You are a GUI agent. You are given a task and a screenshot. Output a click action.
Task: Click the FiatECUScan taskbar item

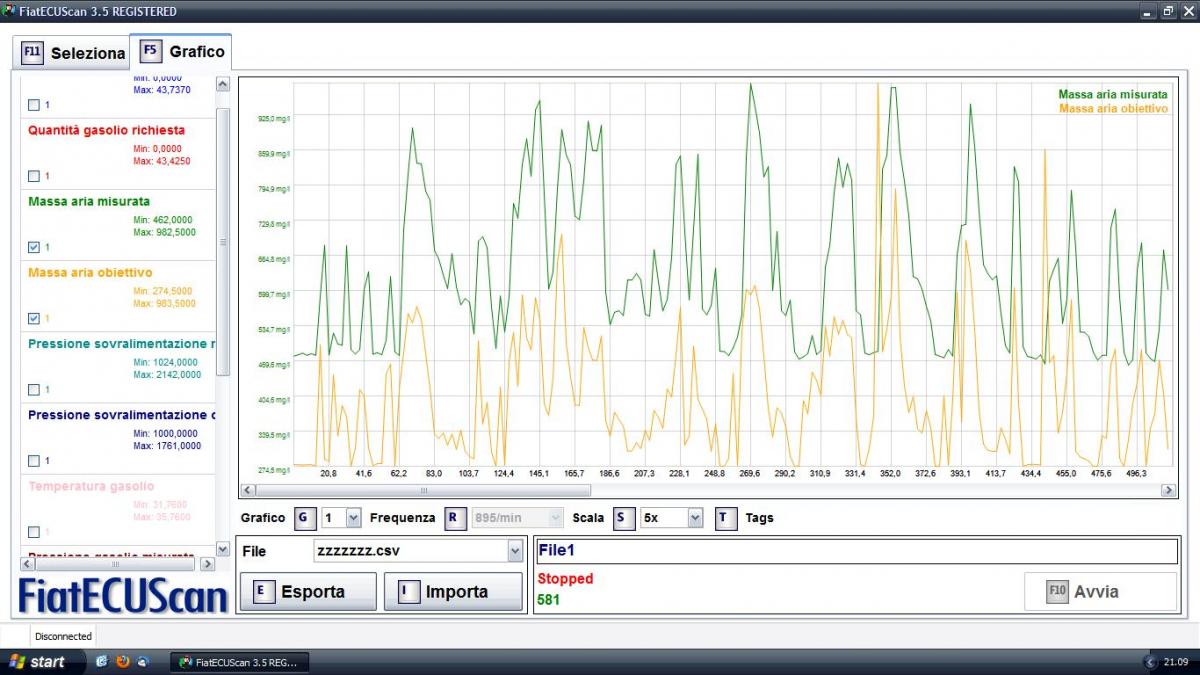coord(240,662)
